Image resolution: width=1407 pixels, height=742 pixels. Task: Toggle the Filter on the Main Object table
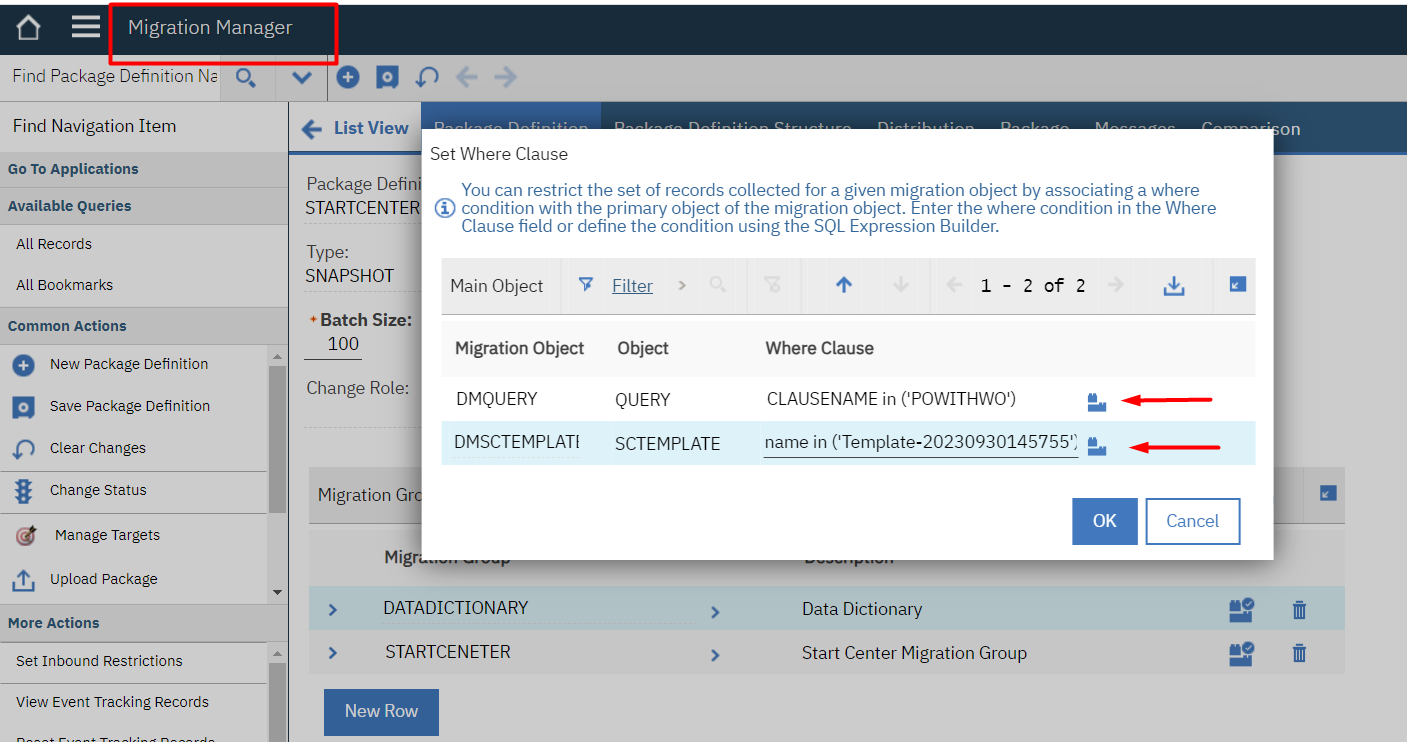point(631,285)
